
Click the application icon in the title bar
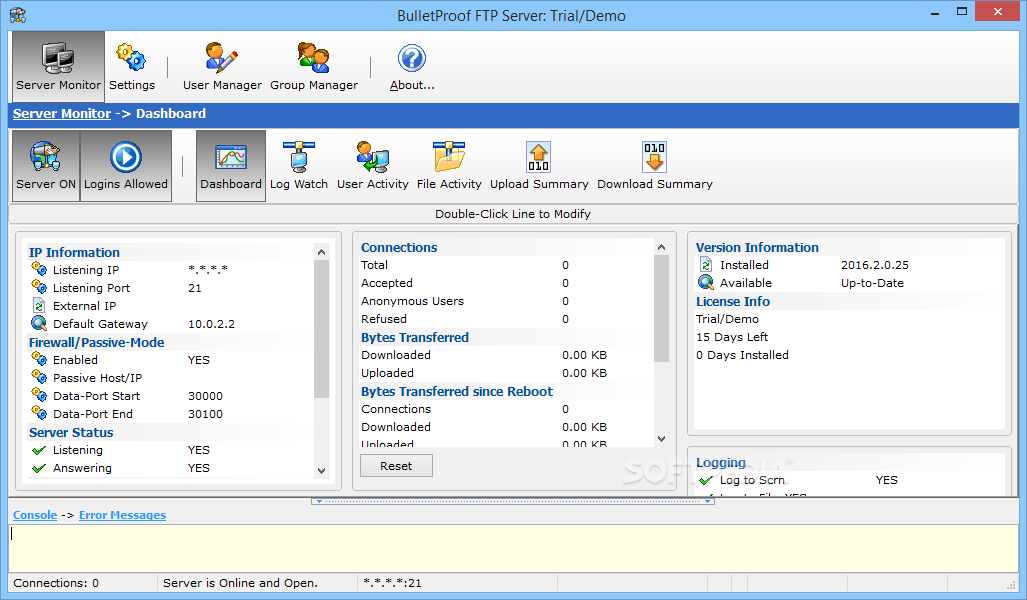(x=18, y=15)
